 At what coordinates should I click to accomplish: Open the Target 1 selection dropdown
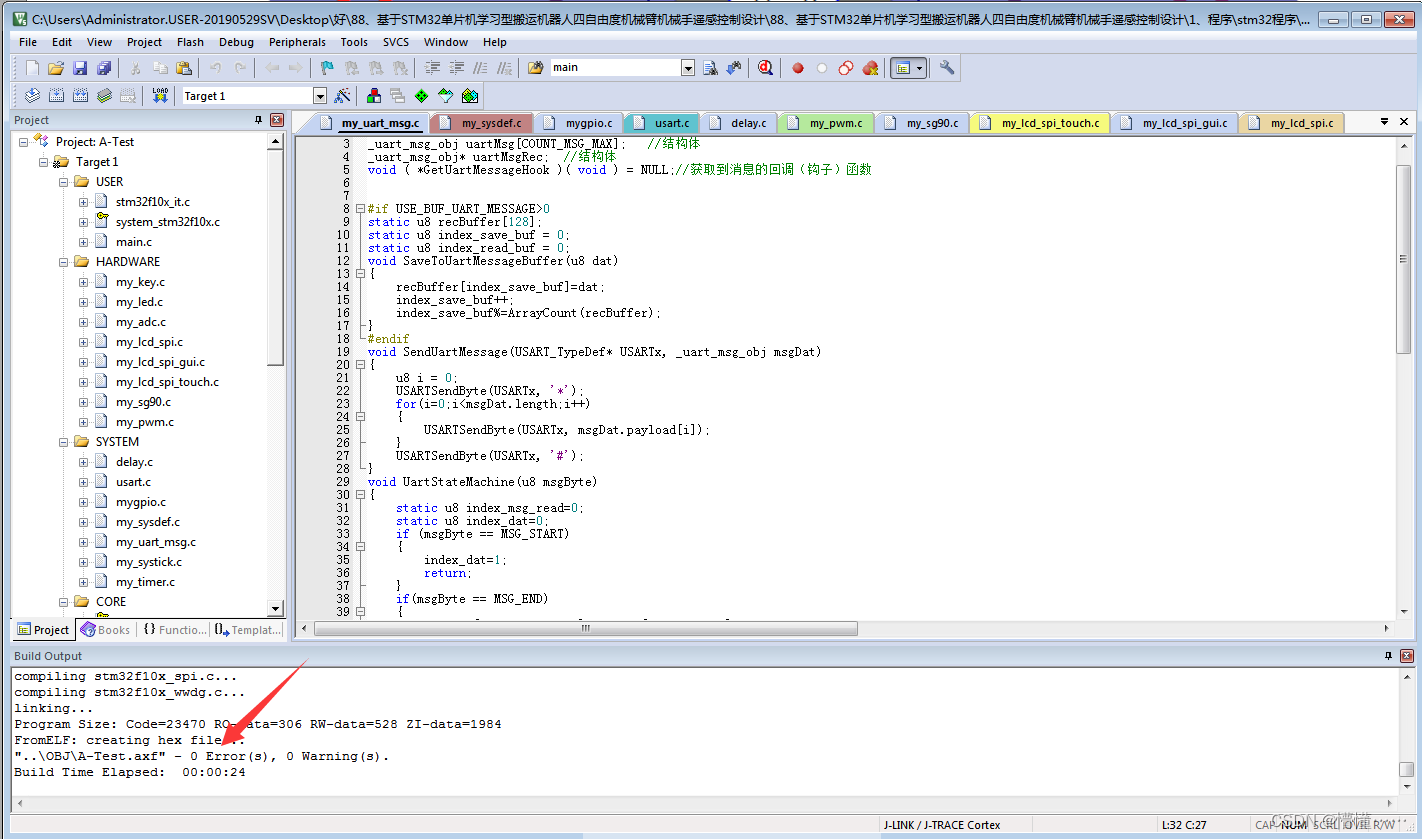coord(320,96)
